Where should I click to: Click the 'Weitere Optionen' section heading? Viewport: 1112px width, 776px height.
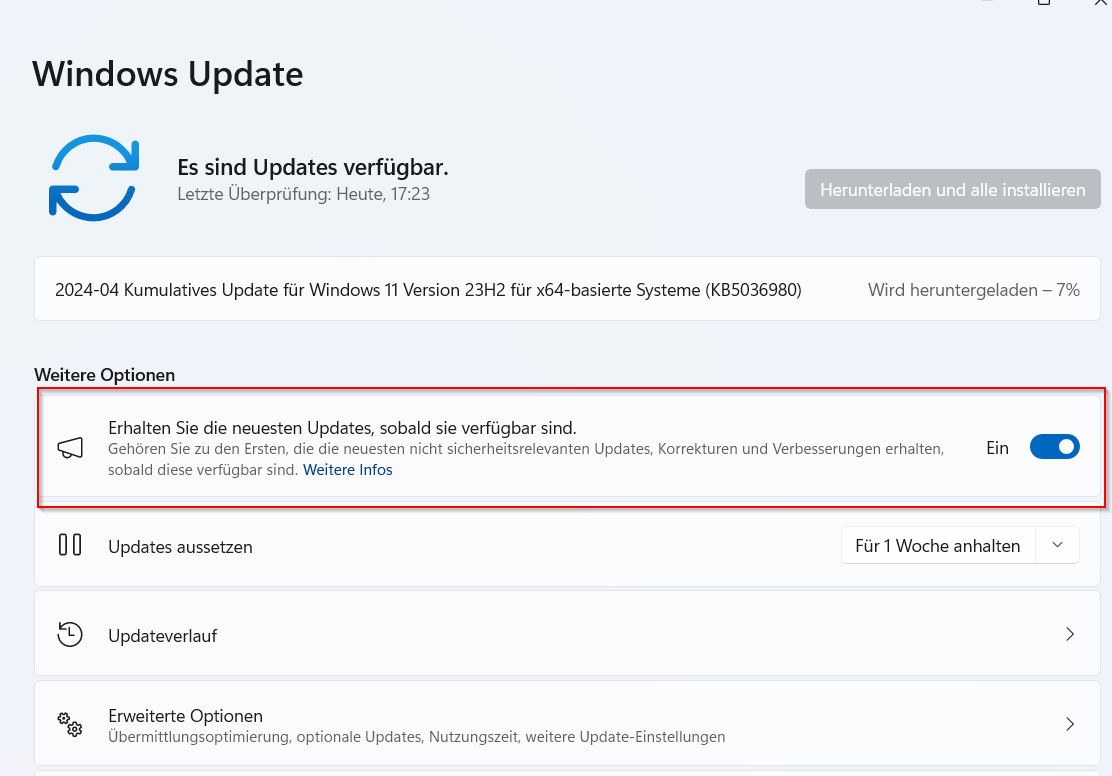click(104, 375)
